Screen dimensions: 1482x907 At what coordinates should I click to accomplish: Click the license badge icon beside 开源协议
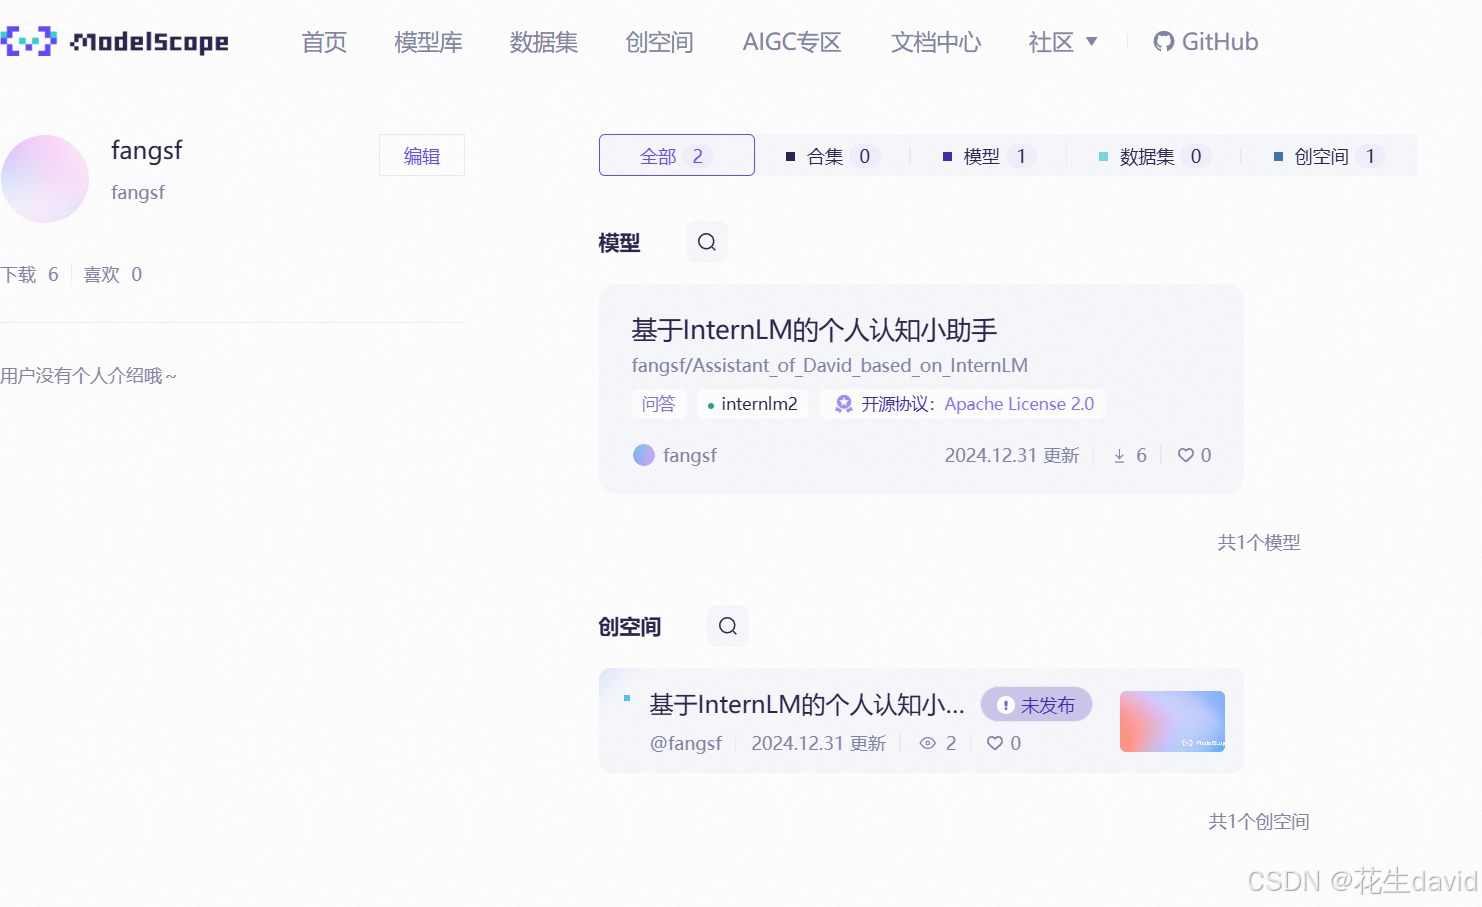(844, 404)
